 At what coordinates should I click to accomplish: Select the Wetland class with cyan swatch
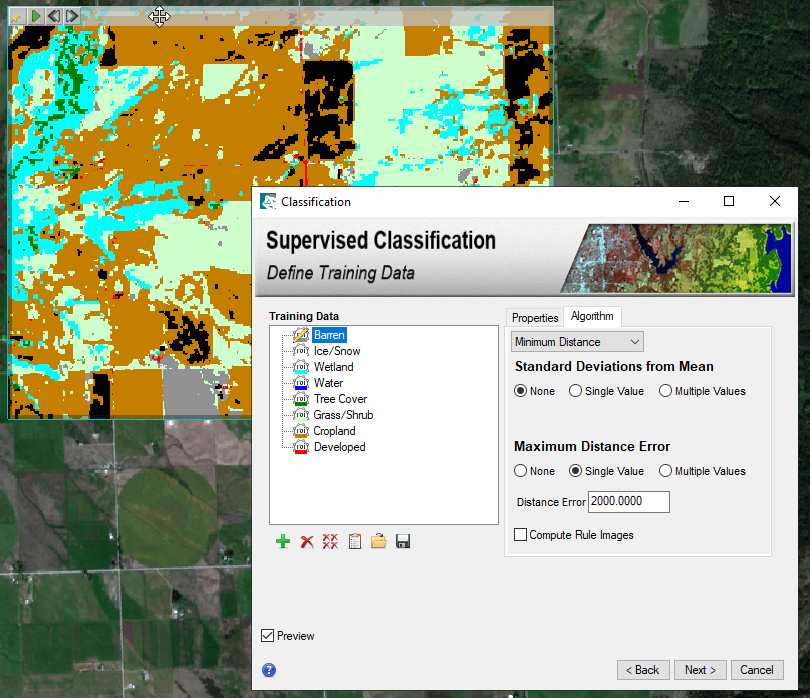click(x=333, y=367)
